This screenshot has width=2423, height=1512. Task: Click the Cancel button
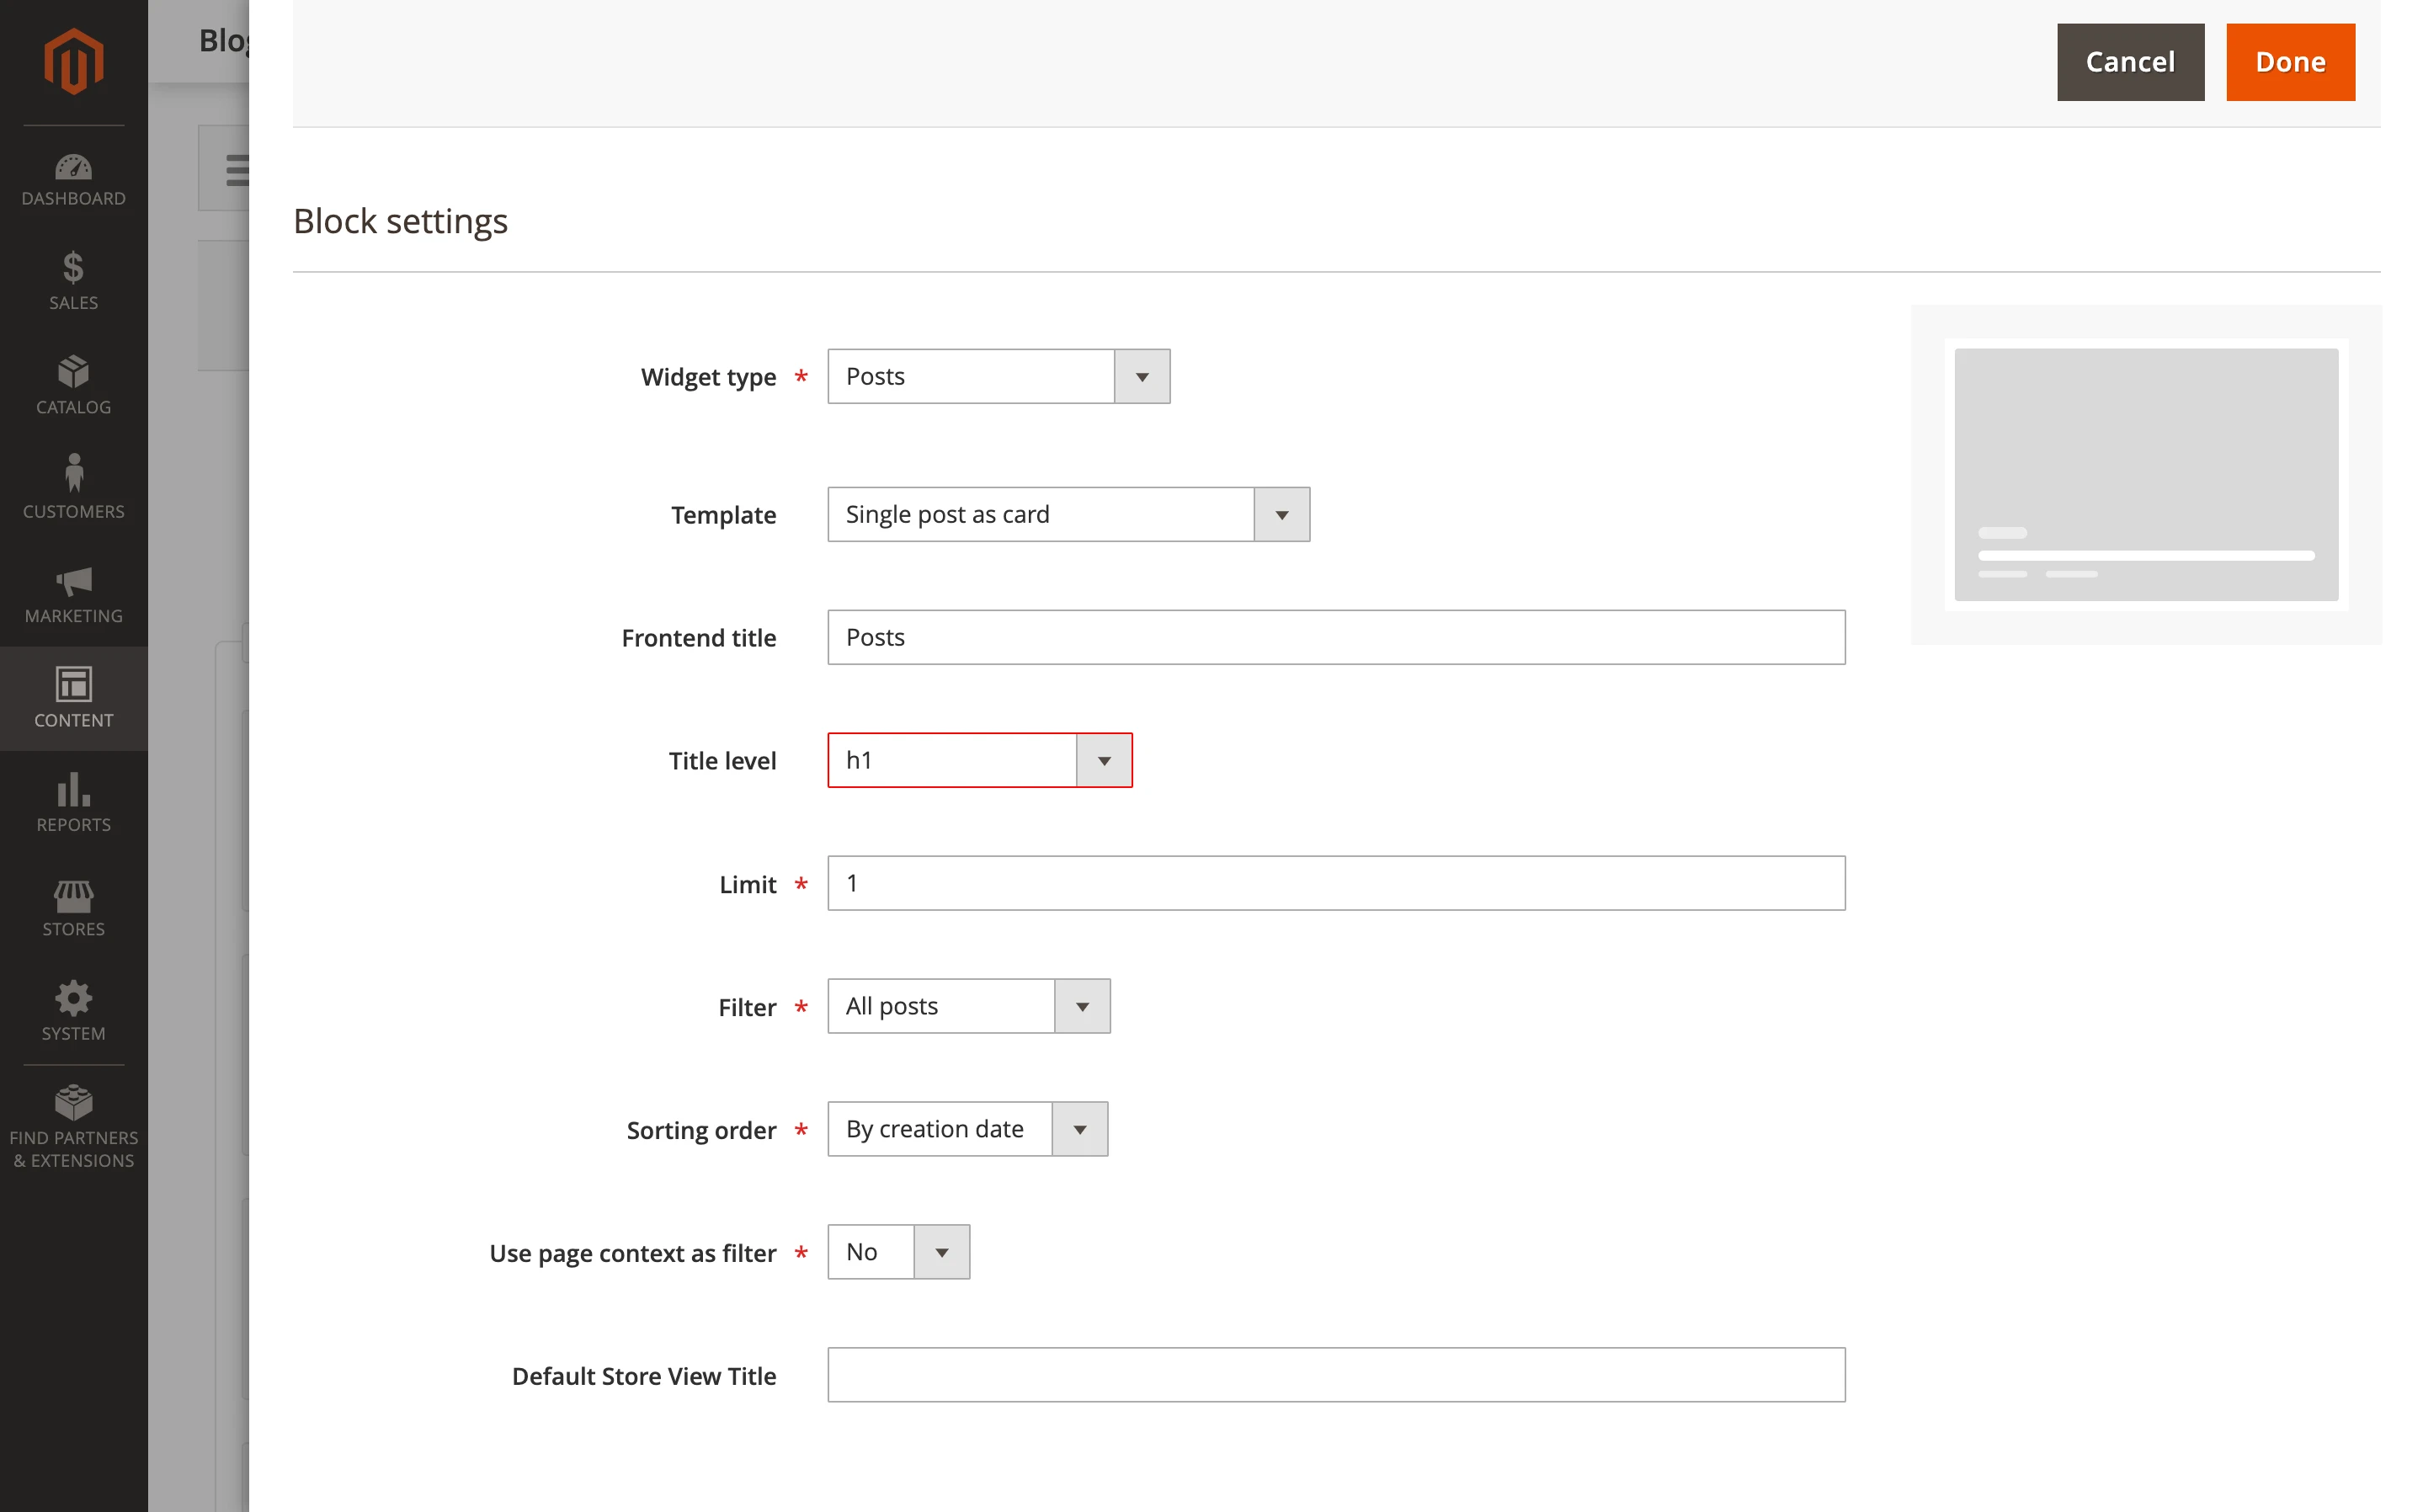[x=2129, y=62]
